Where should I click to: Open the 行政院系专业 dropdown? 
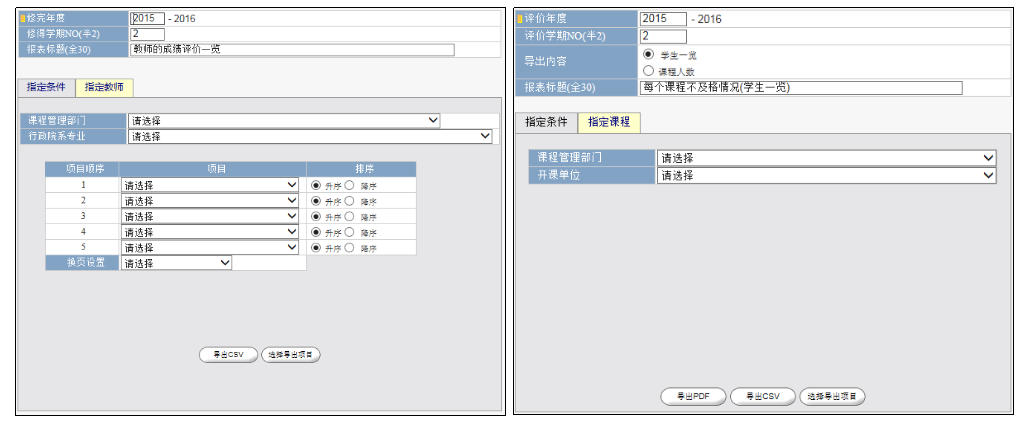[310, 136]
